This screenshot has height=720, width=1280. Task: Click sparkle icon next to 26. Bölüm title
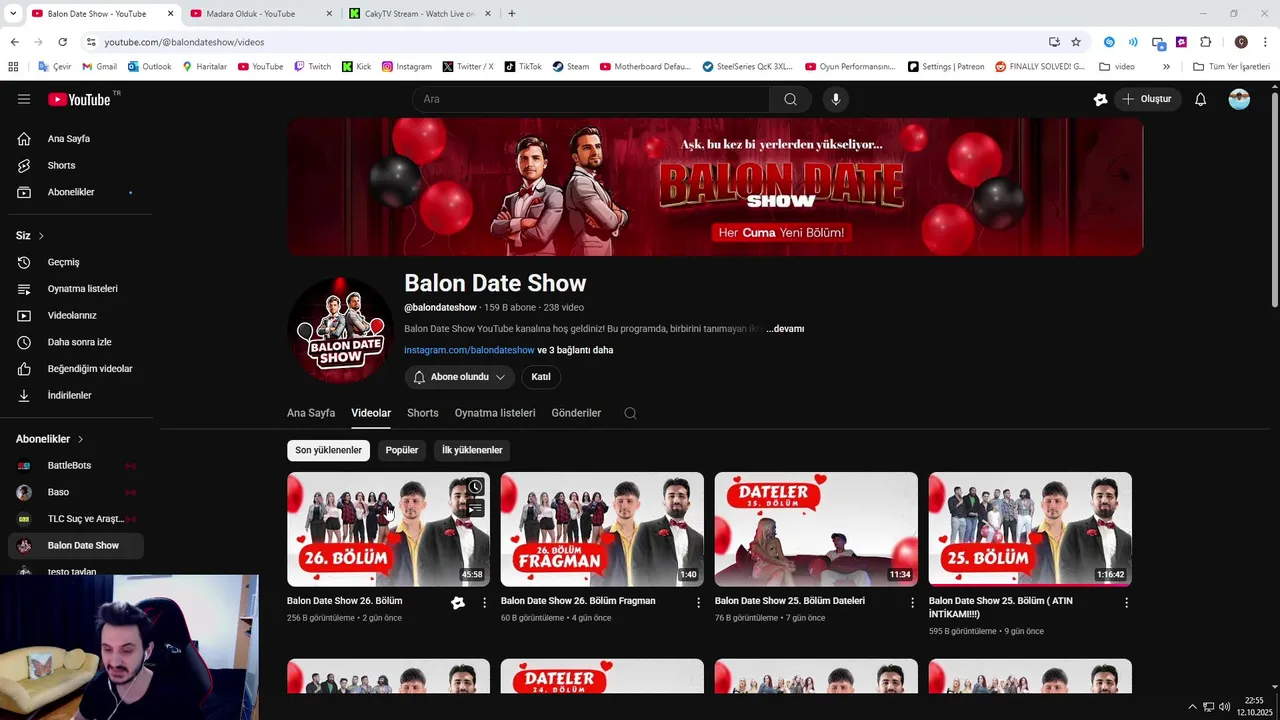coord(458,603)
